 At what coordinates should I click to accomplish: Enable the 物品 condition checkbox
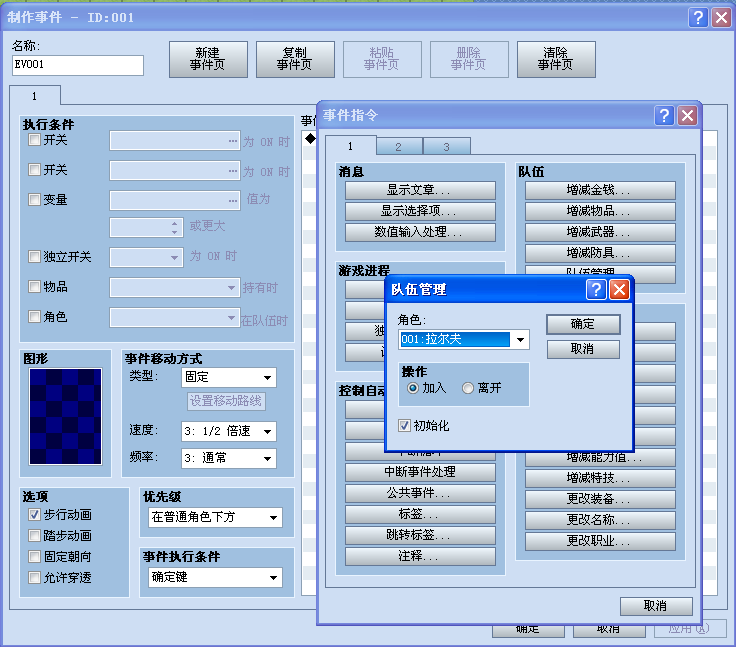point(34,286)
